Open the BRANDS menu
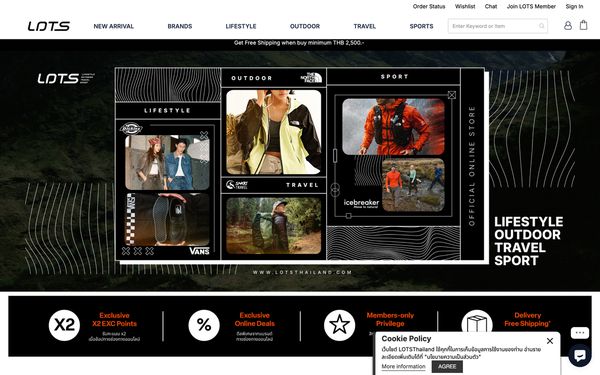Image resolution: width=600 pixels, height=375 pixels. point(180,26)
